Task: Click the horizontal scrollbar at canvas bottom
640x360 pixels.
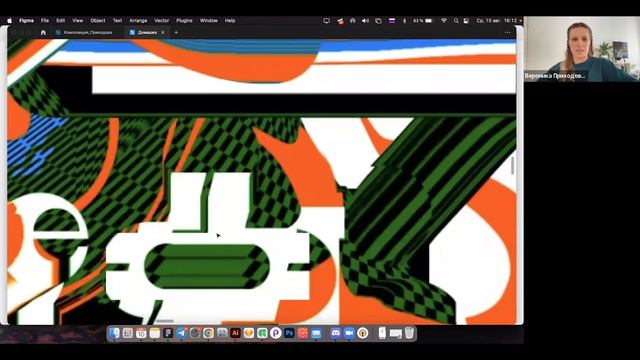Action: (165, 322)
